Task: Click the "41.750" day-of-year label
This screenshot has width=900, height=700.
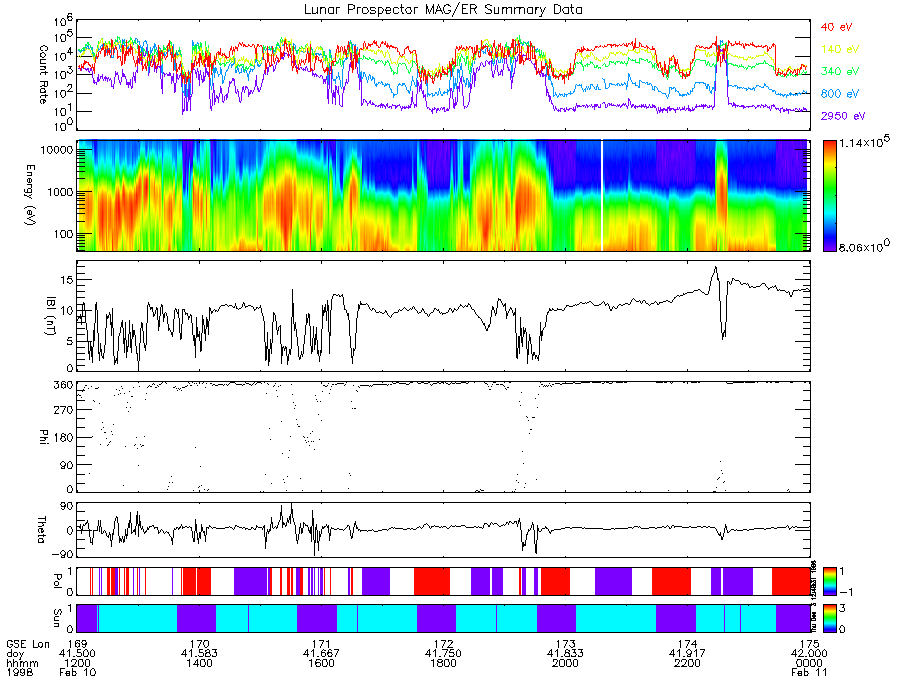Action: click(x=443, y=654)
